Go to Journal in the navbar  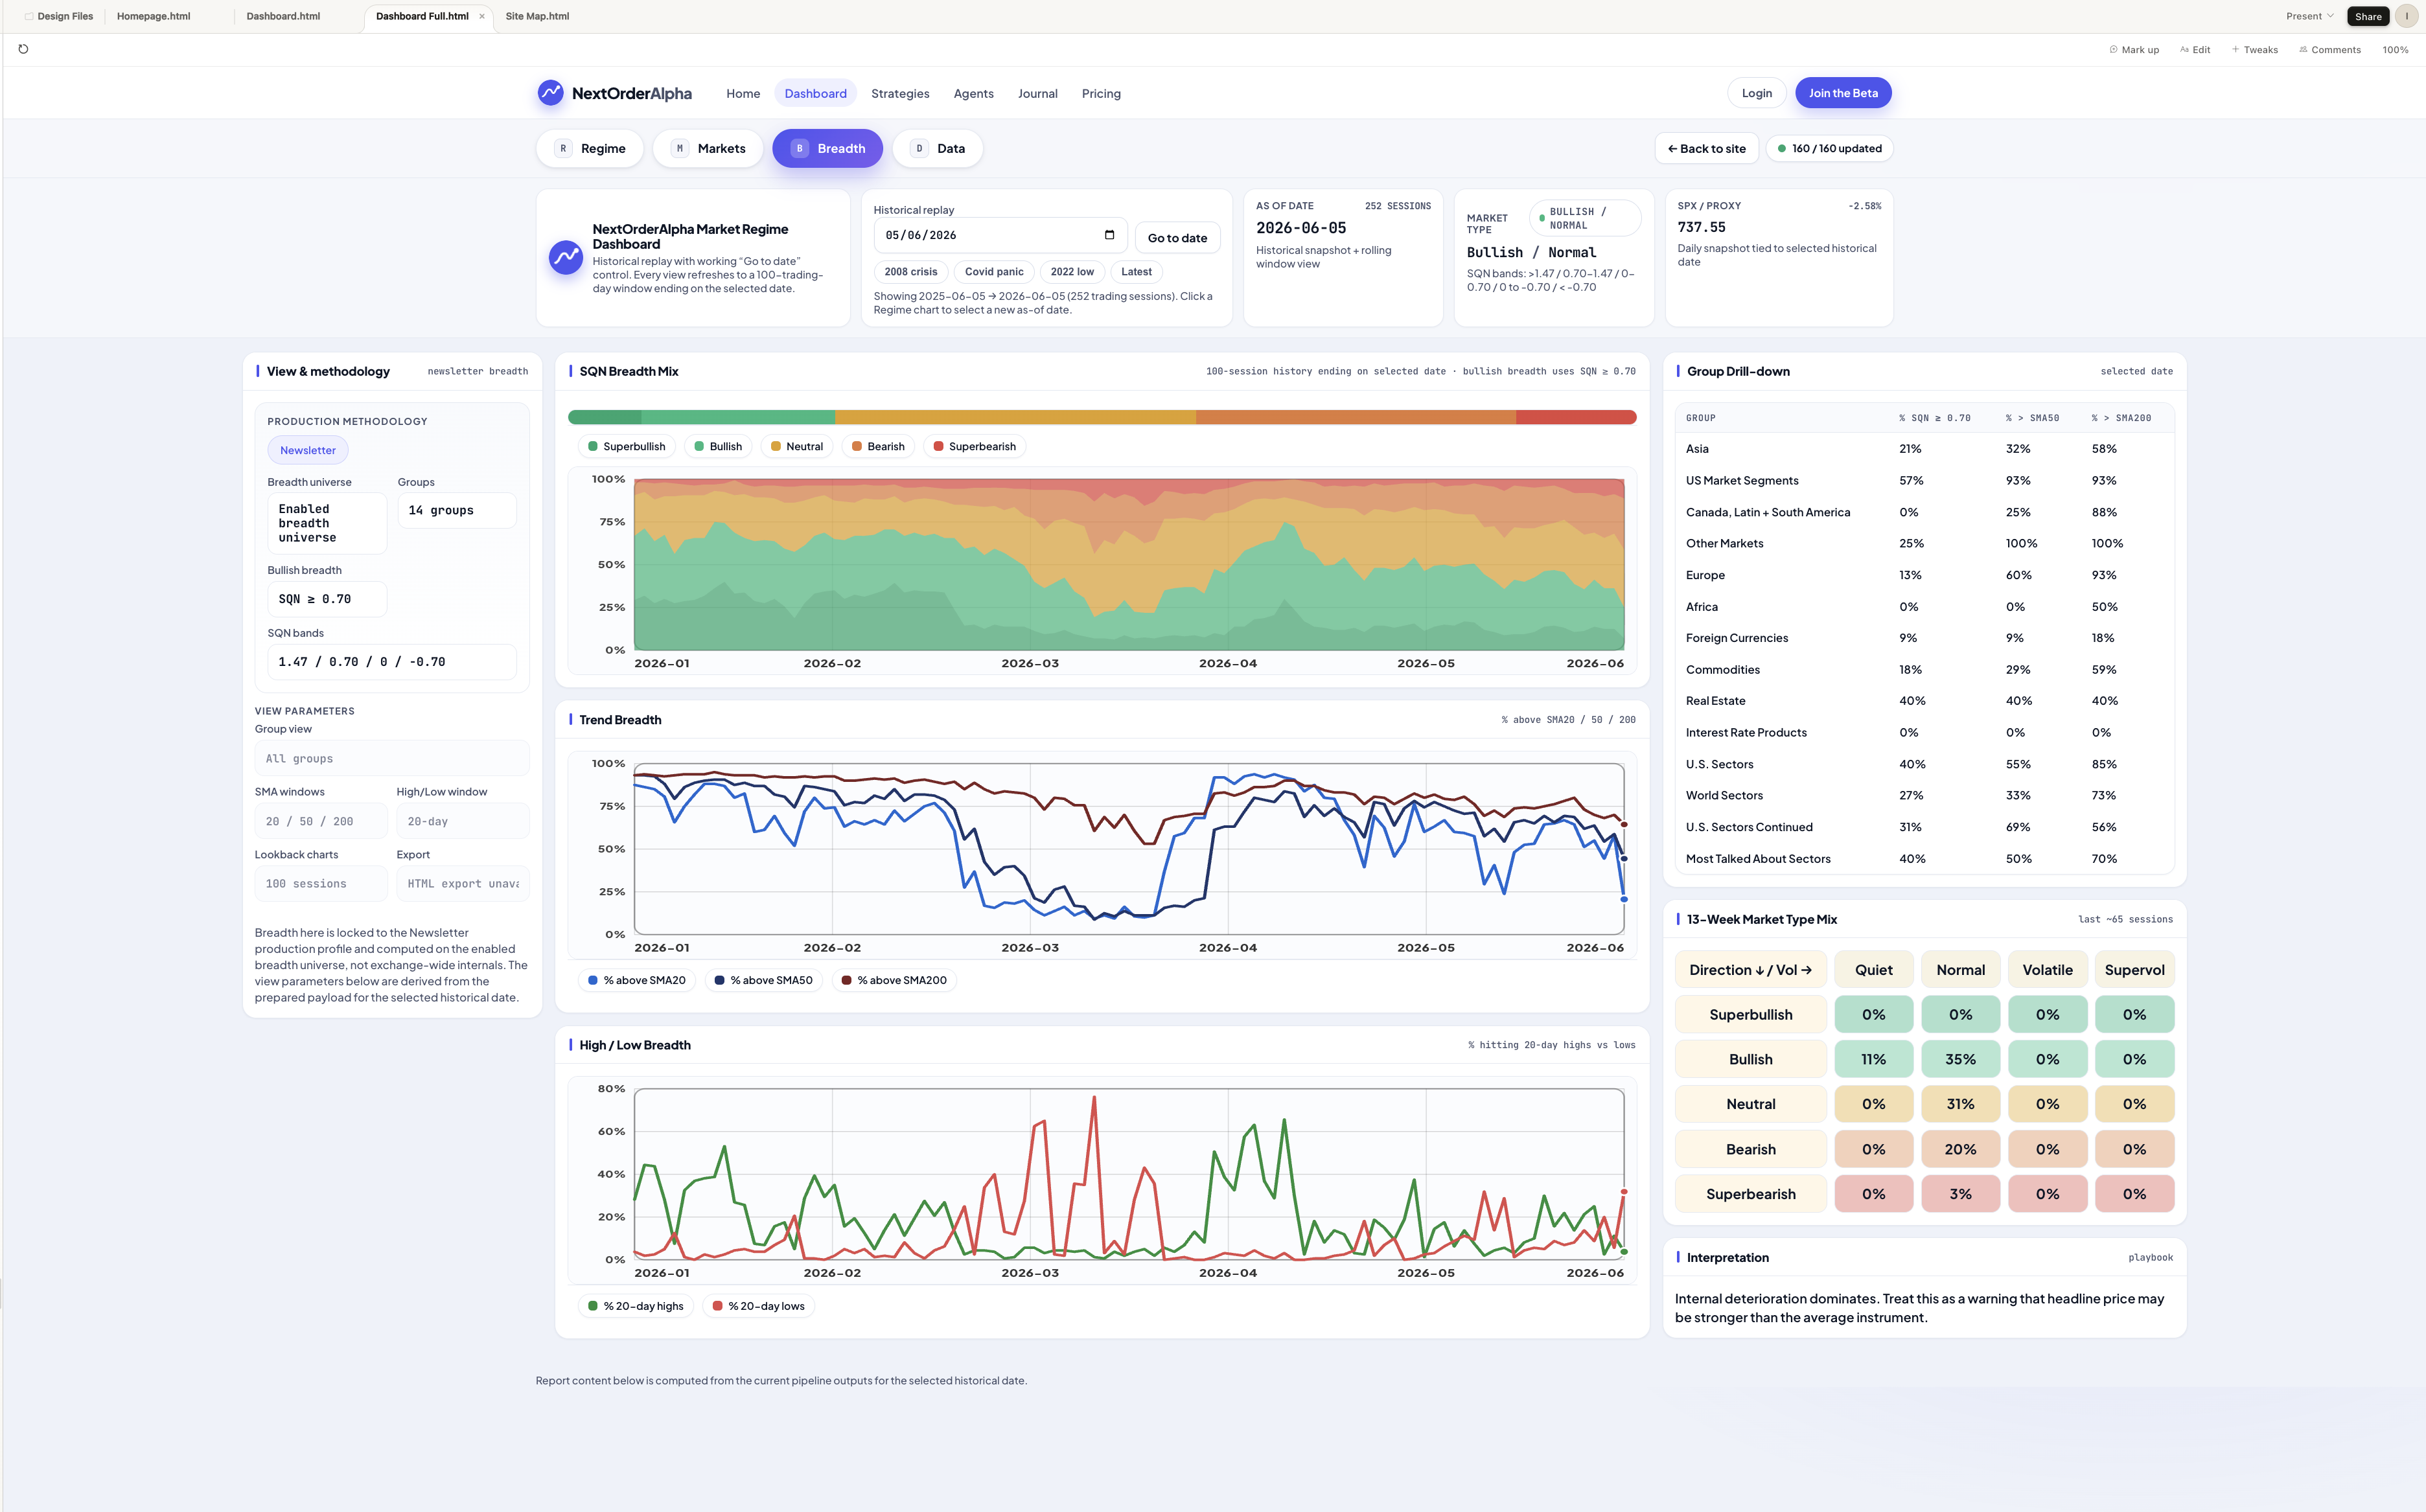tap(1037, 94)
